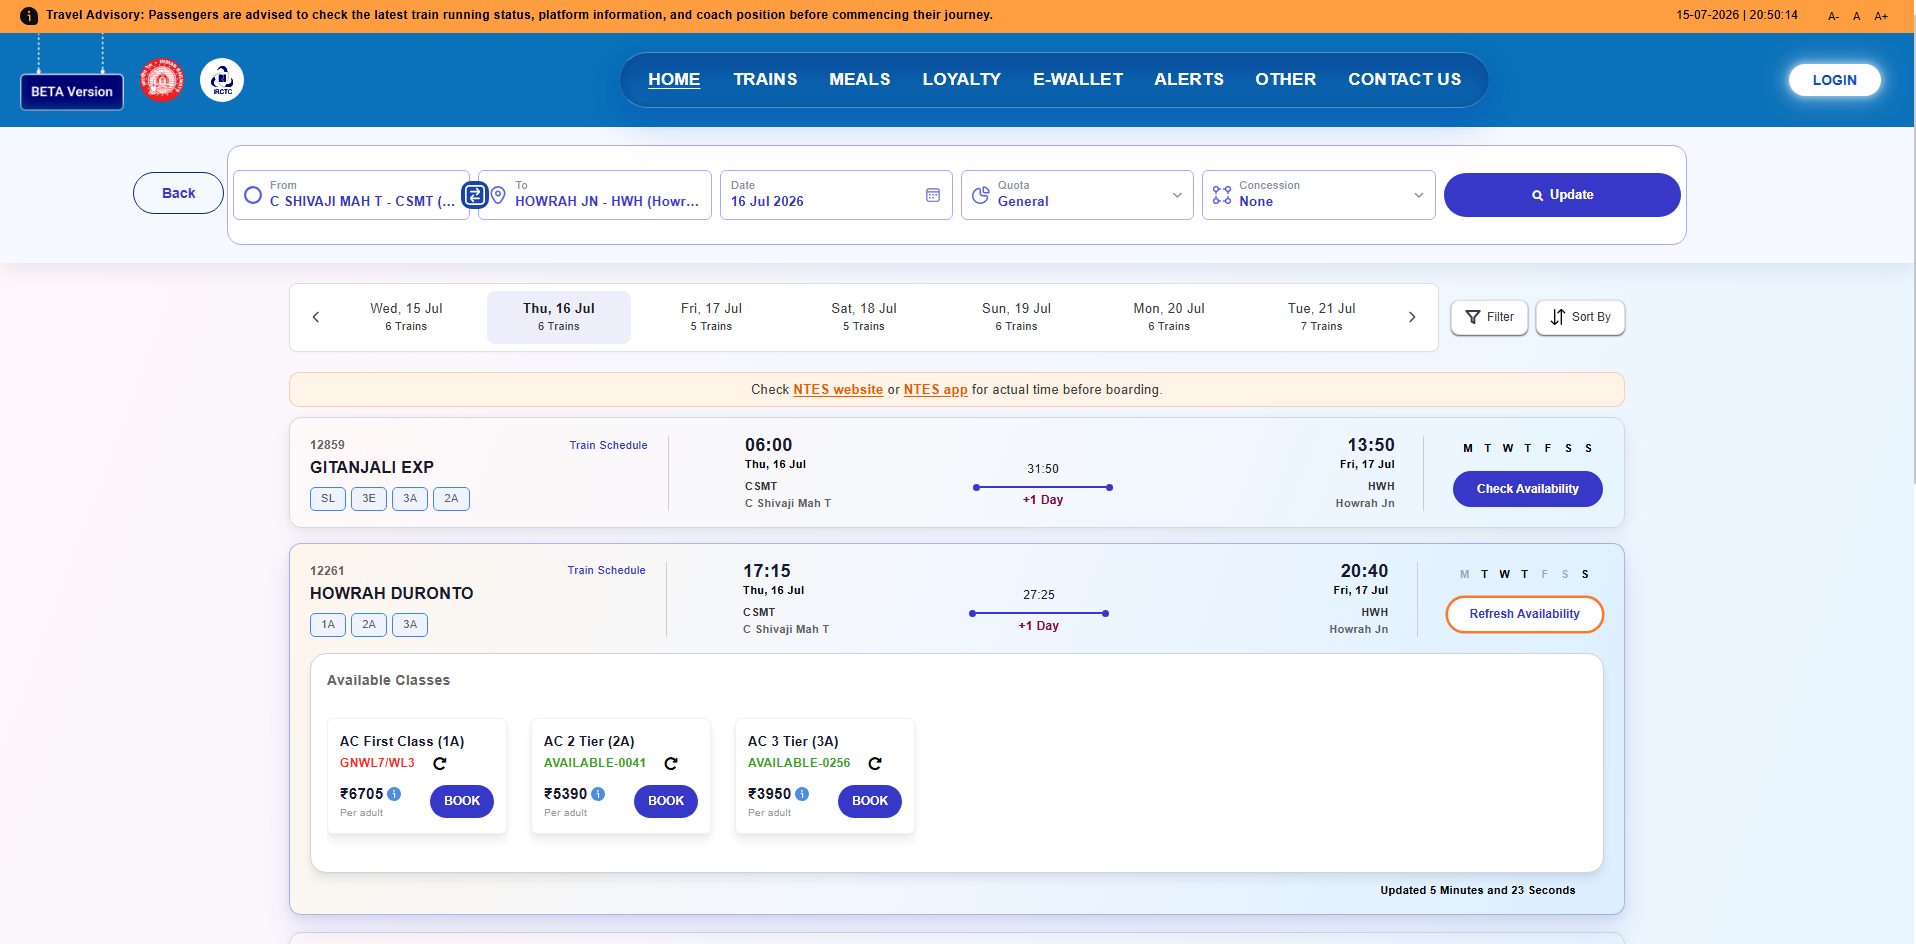Image resolution: width=1916 pixels, height=944 pixels.
Task: Reset font size with the A control
Action: point(1857,16)
